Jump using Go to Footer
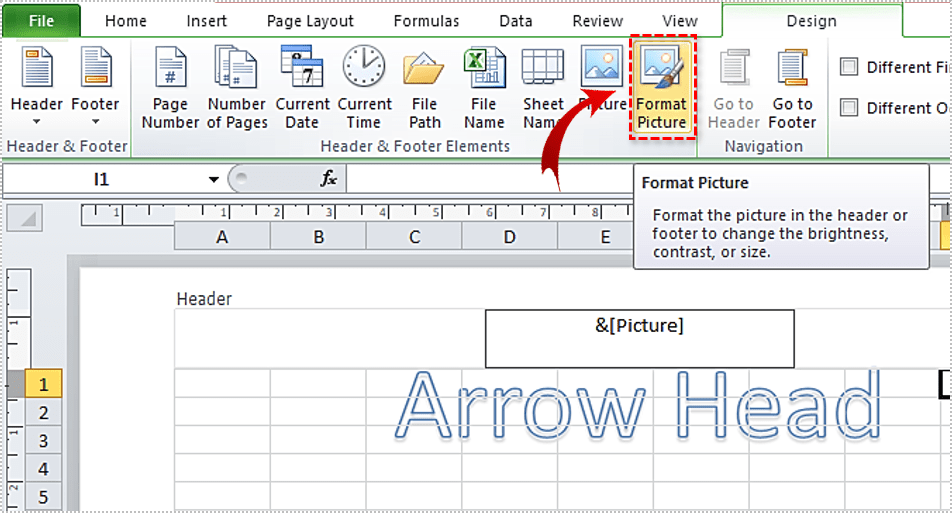 792,88
